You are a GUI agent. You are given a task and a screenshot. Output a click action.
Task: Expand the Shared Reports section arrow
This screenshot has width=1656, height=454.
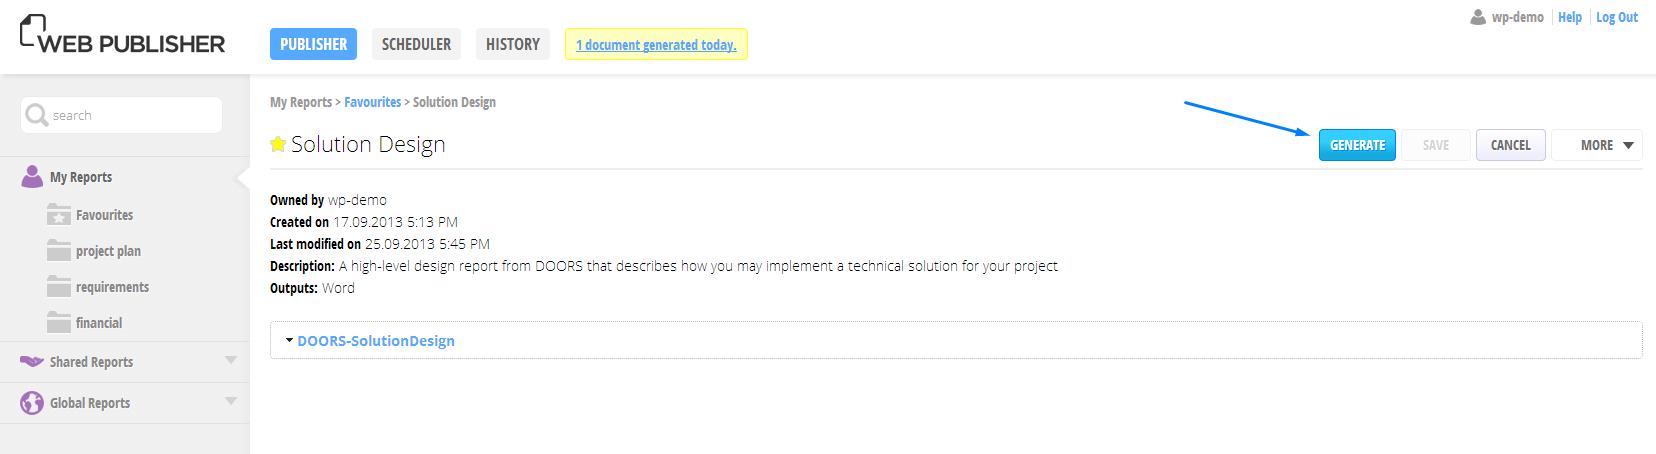click(x=231, y=360)
